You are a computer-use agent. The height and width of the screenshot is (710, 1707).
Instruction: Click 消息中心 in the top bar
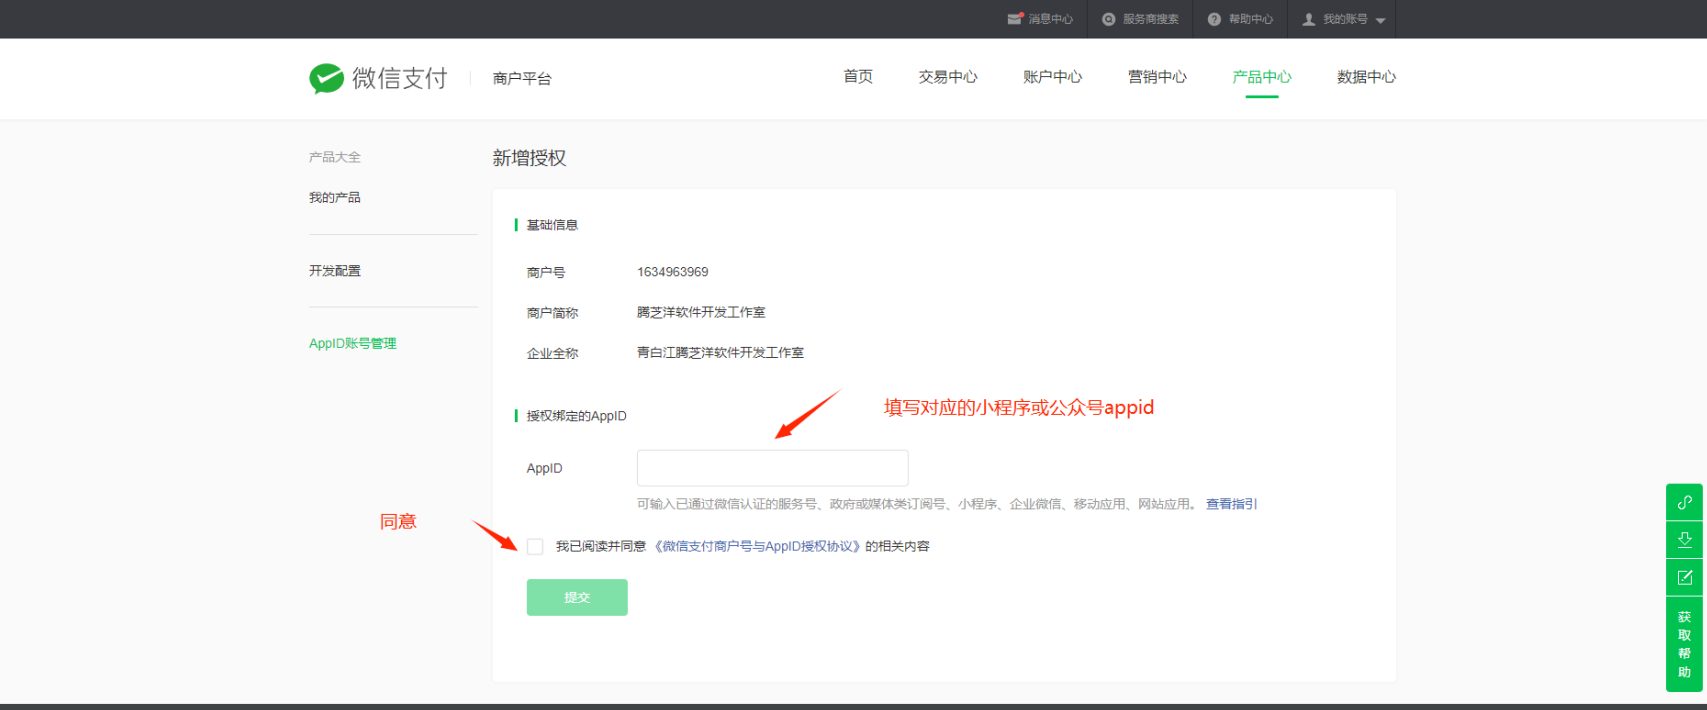coord(1051,19)
